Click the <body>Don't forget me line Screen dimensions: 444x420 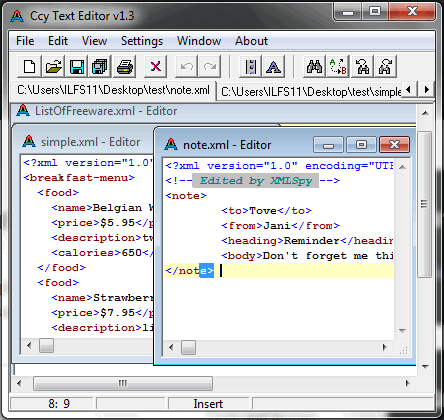(x=307, y=256)
